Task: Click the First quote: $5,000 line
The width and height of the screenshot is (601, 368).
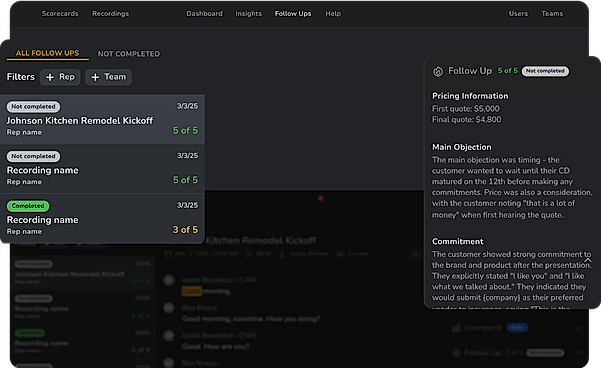Action: (x=466, y=108)
